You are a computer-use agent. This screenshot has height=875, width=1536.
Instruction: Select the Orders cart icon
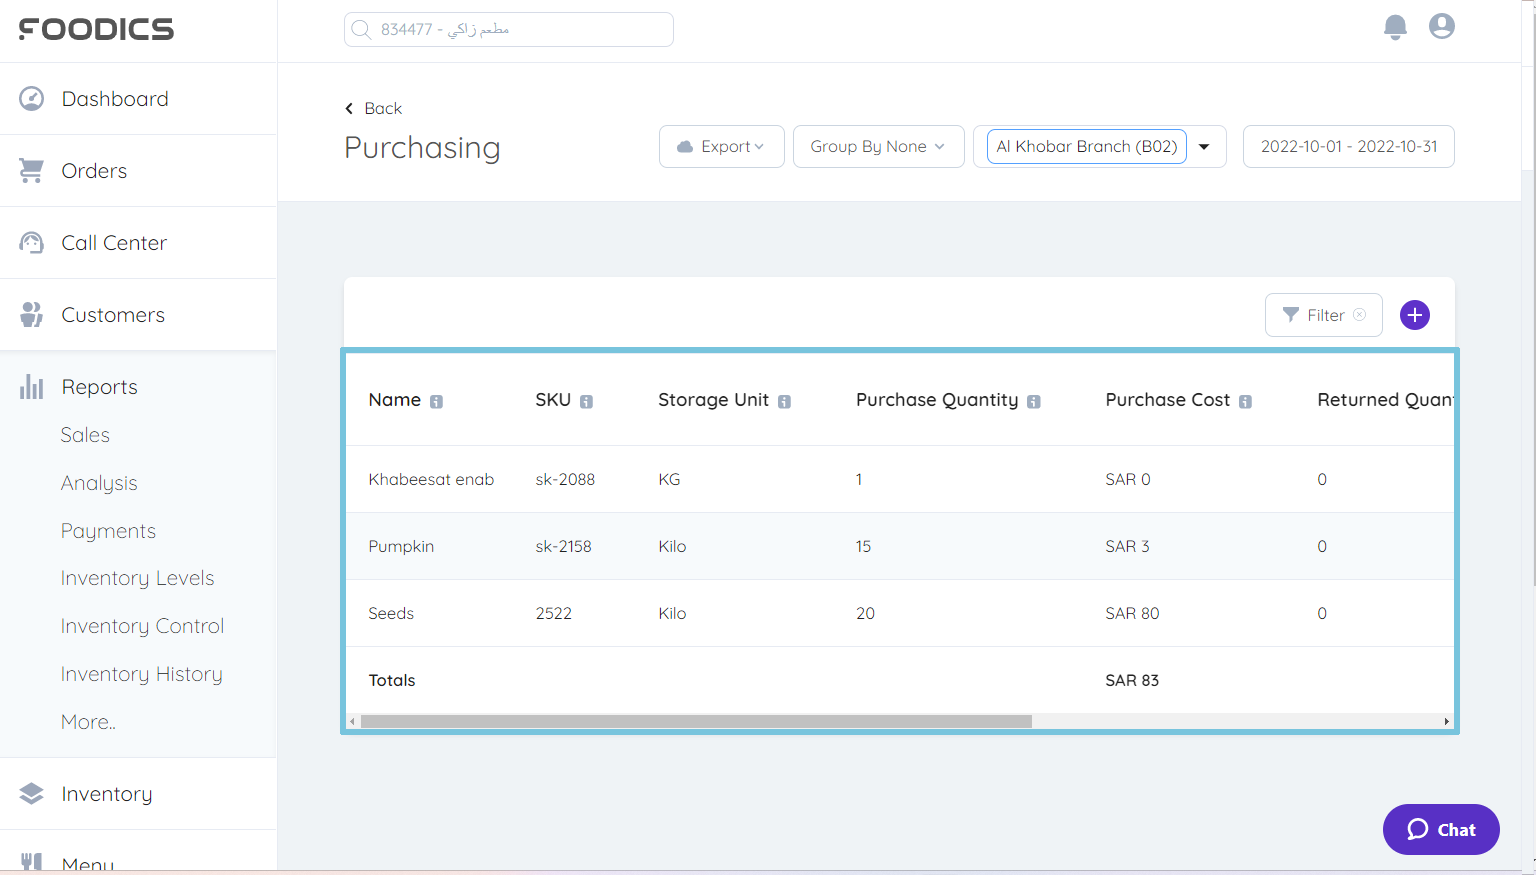(x=31, y=170)
